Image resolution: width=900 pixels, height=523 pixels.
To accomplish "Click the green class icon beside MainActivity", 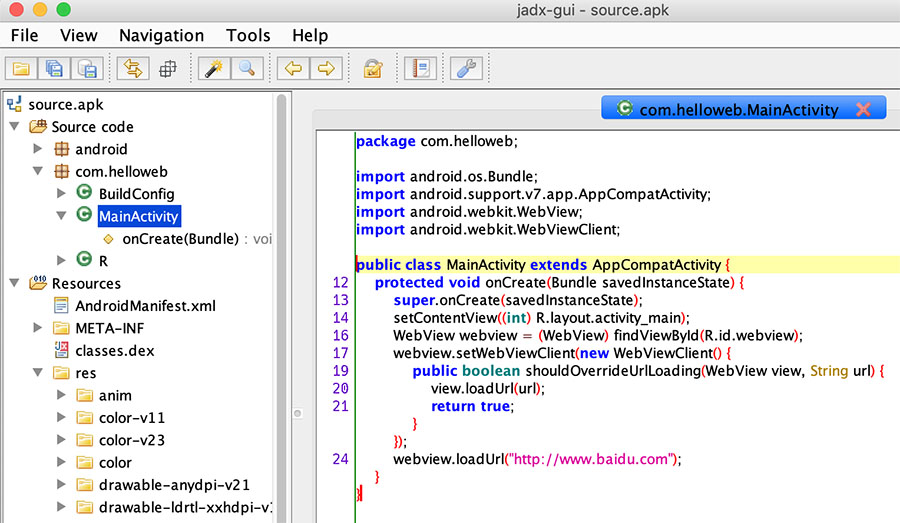I will click(x=84, y=215).
